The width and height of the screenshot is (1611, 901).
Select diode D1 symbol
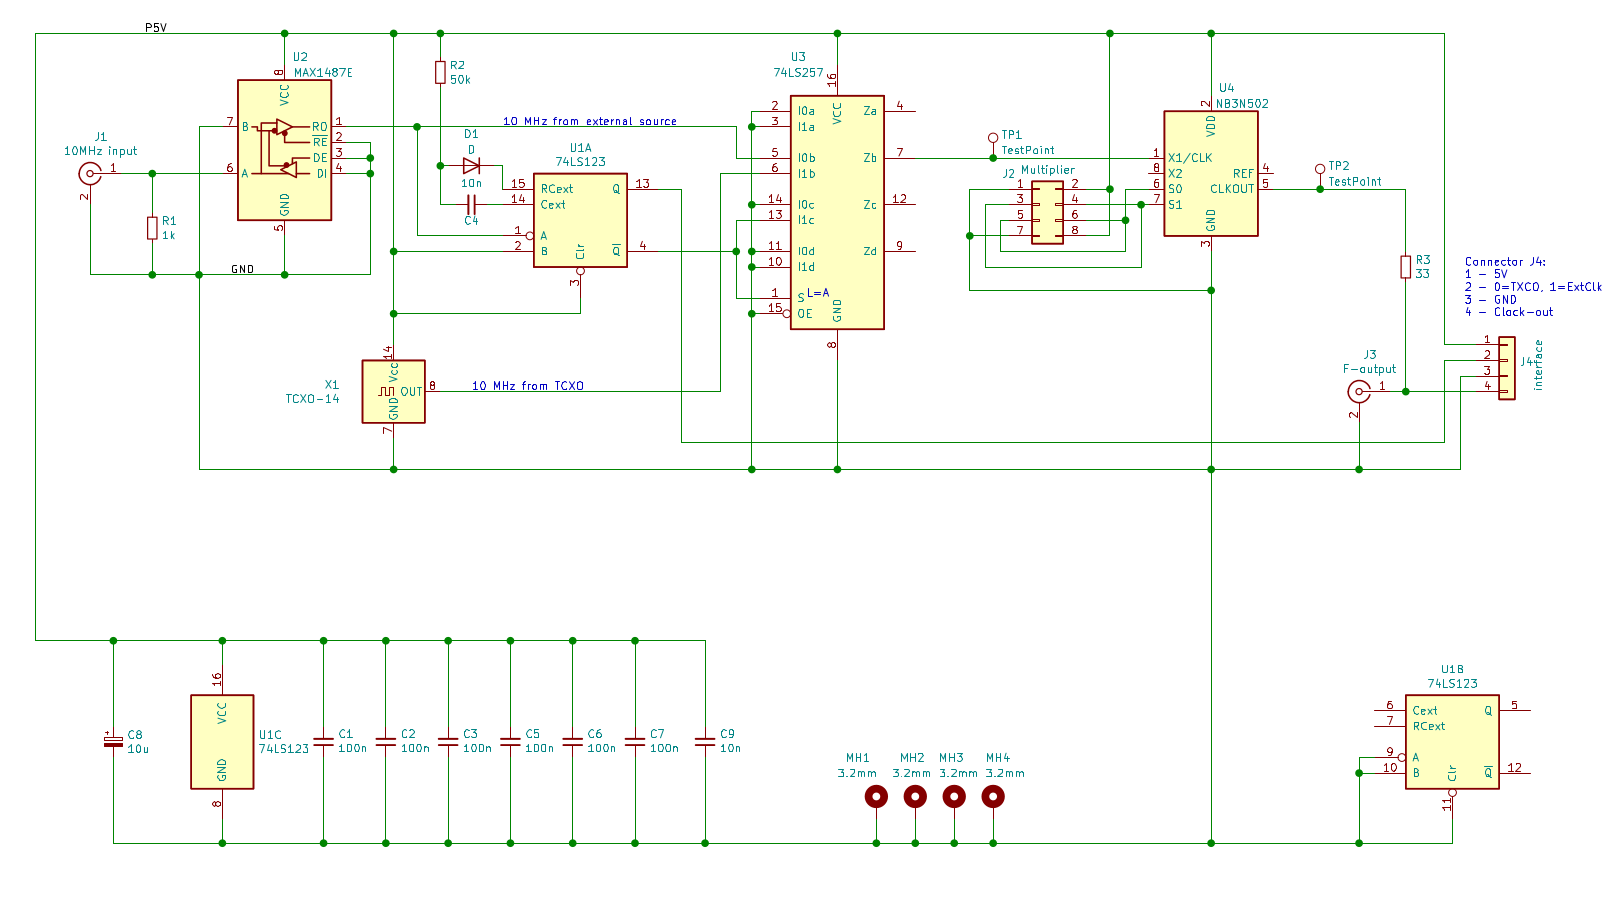(x=471, y=166)
